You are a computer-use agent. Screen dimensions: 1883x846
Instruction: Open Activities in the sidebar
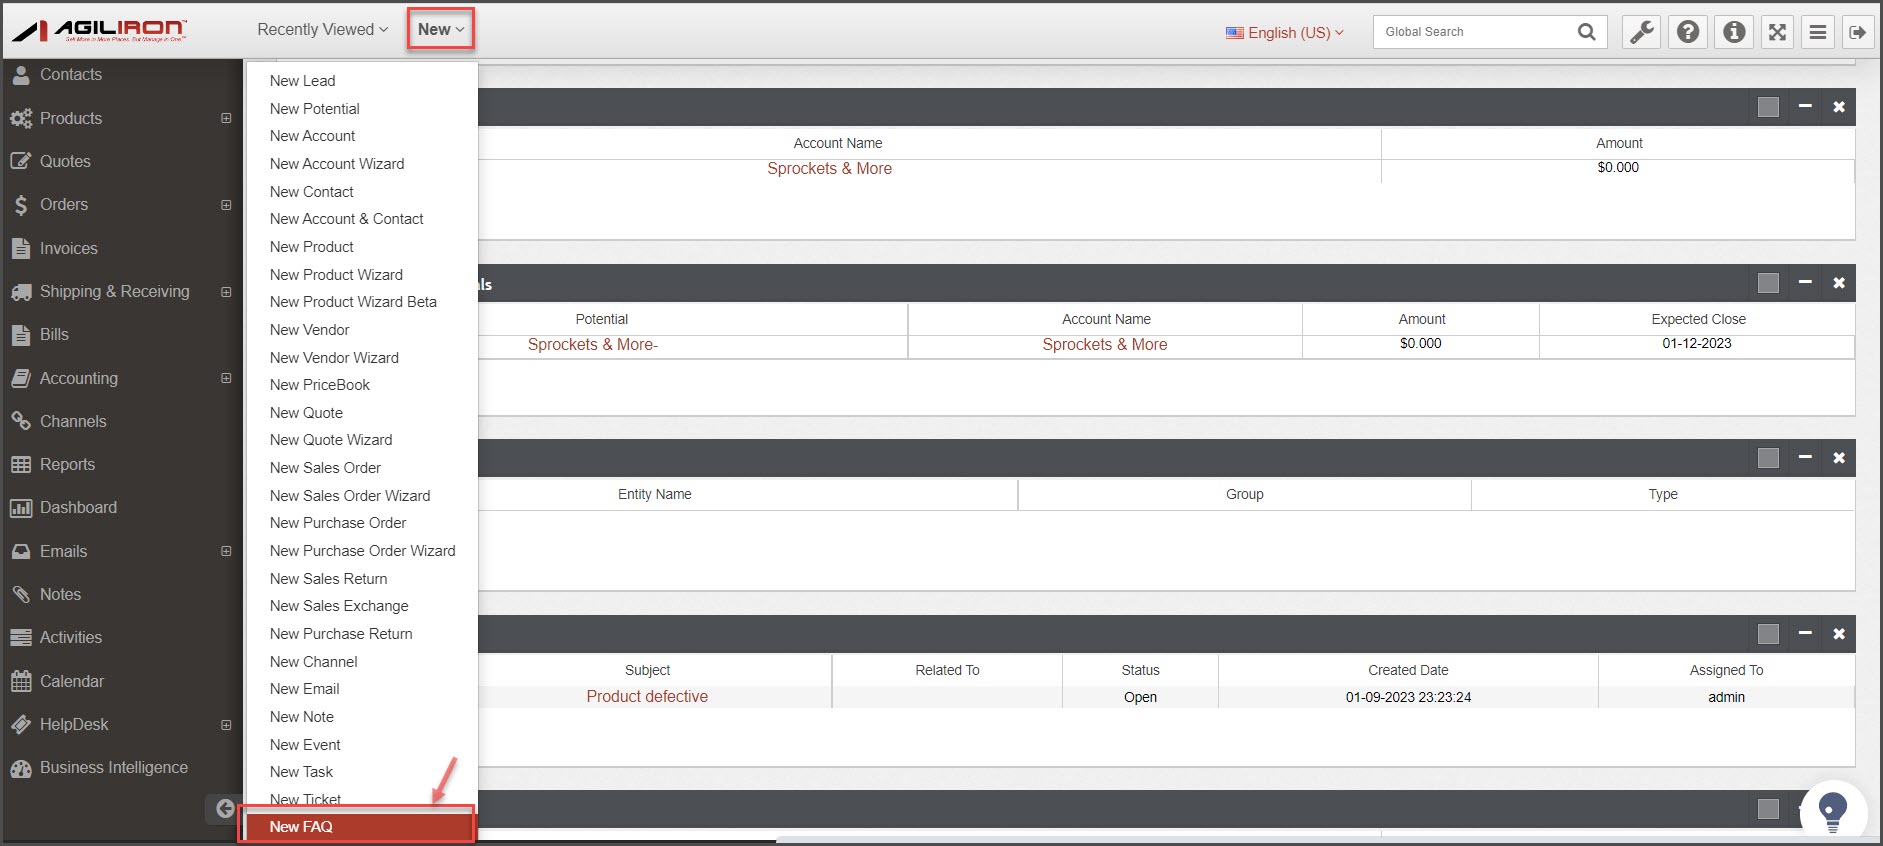click(70, 637)
